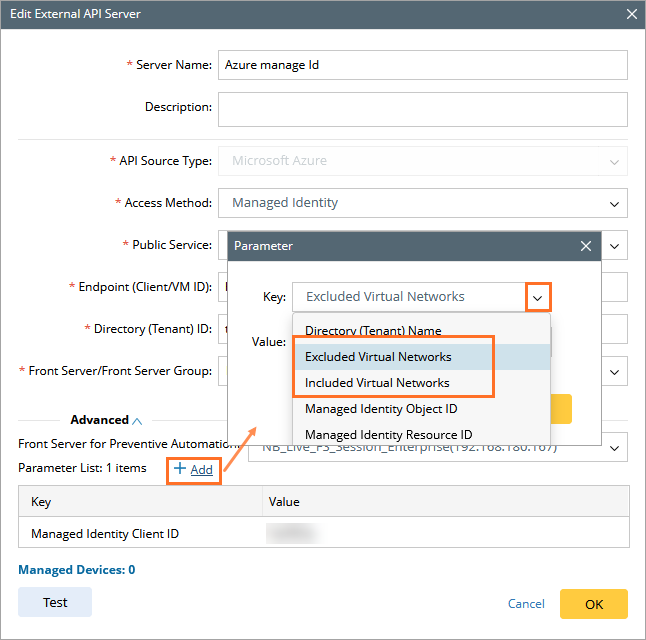The width and height of the screenshot is (646, 640).
Task: Click the Cancel link
Action: tap(526, 604)
